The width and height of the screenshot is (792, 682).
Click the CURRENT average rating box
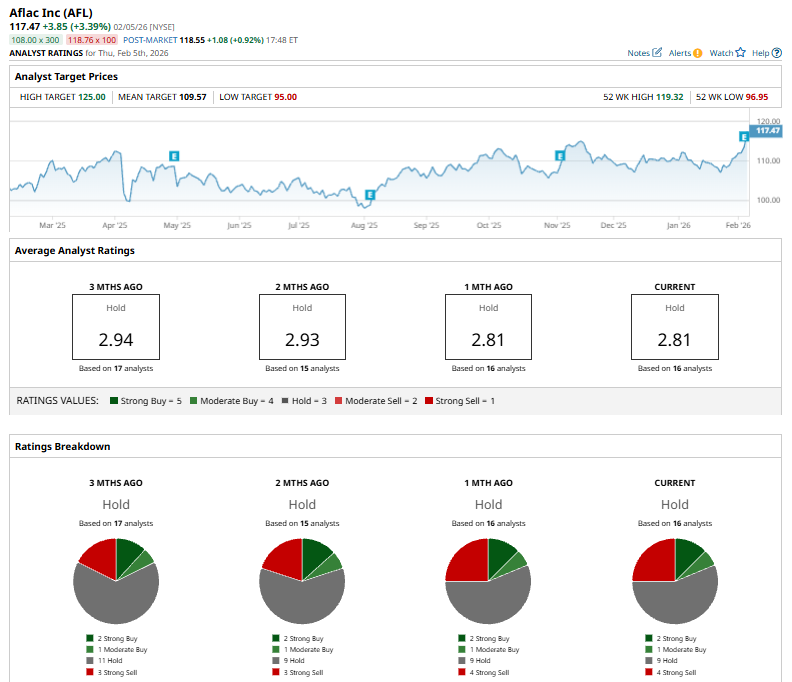[x=674, y=327]
